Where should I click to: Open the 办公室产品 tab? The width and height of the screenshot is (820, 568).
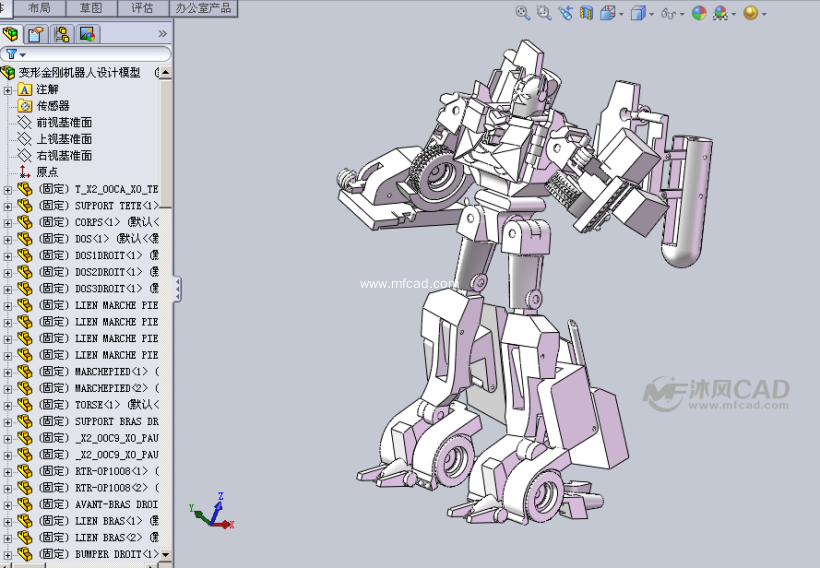pyautogui.click(x=203, y=8)
